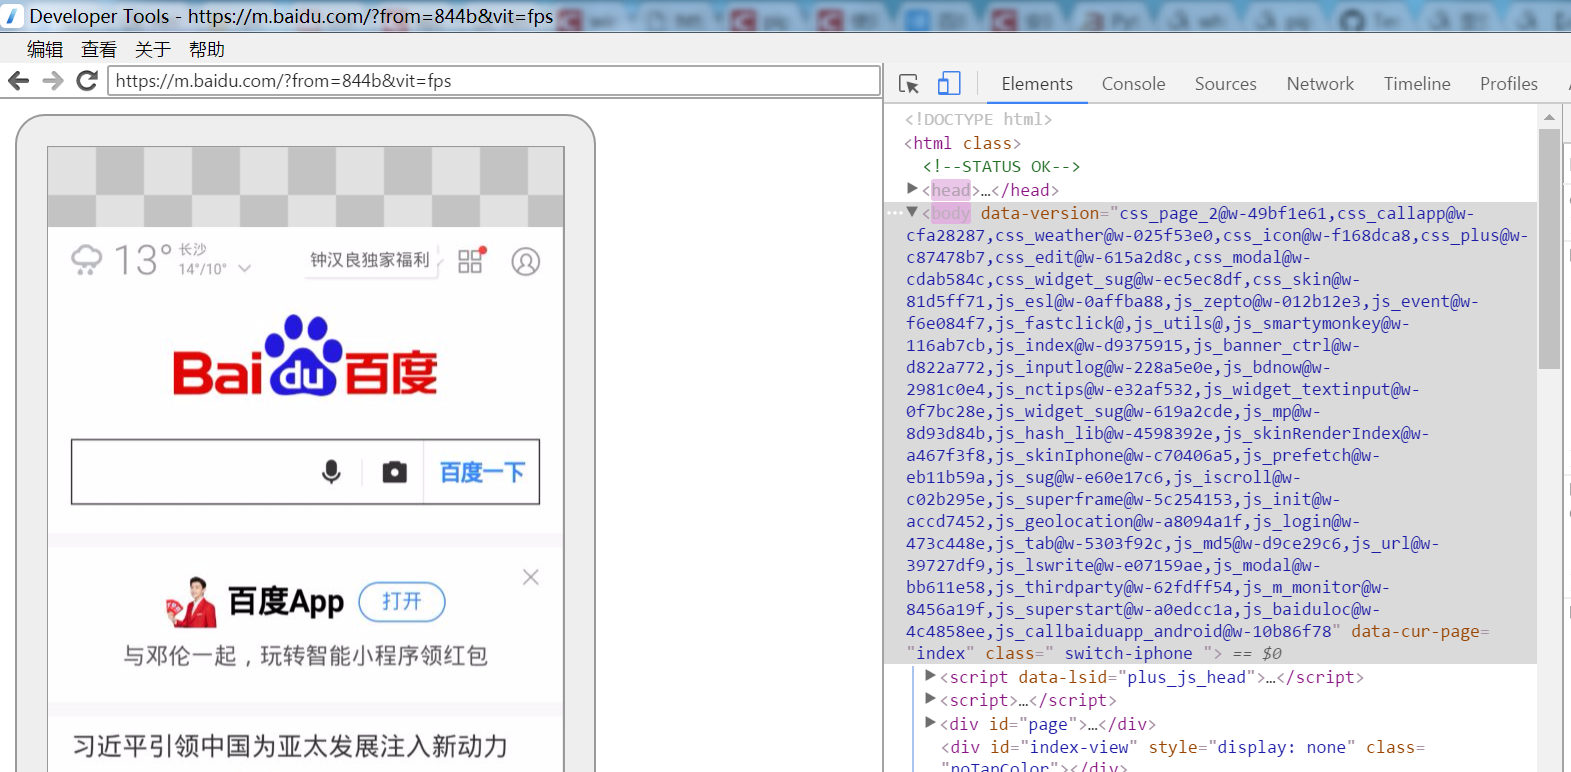Click the URL address field
Image resolution: width=1571 pixels, height=772 pixels.
pyautogui.click(x=494, y=81)
